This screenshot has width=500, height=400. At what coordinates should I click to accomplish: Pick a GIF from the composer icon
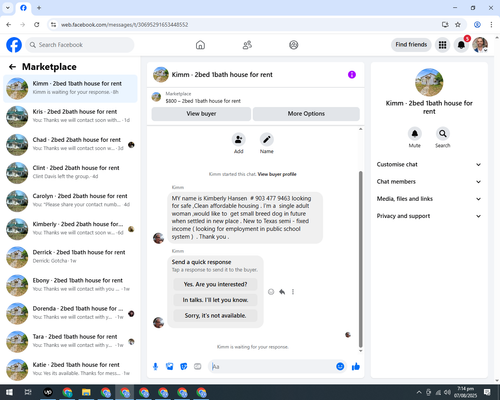(198, 367)
